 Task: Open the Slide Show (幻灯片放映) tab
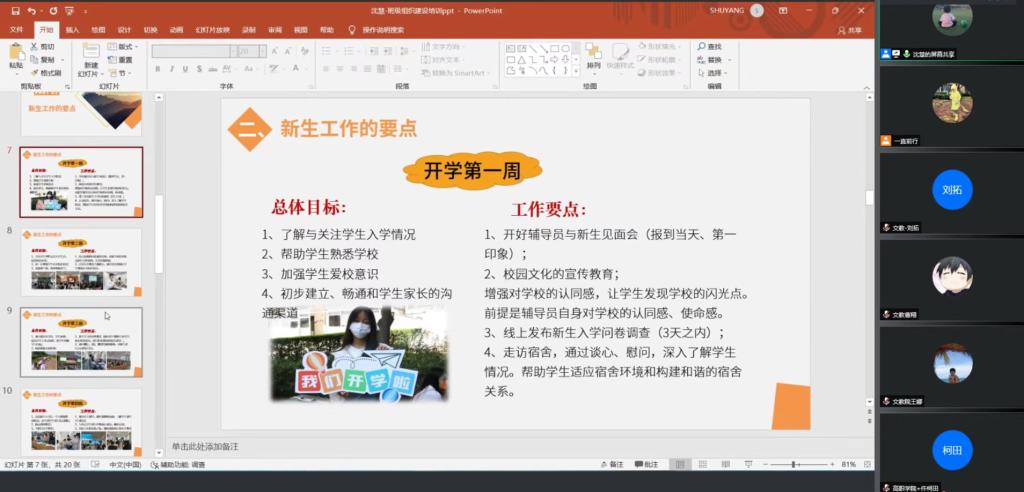(x=212, y=30)
